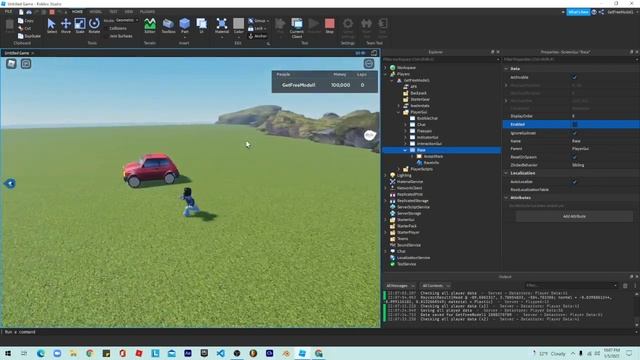Open the All Contexts dropdown

point(436,286)
